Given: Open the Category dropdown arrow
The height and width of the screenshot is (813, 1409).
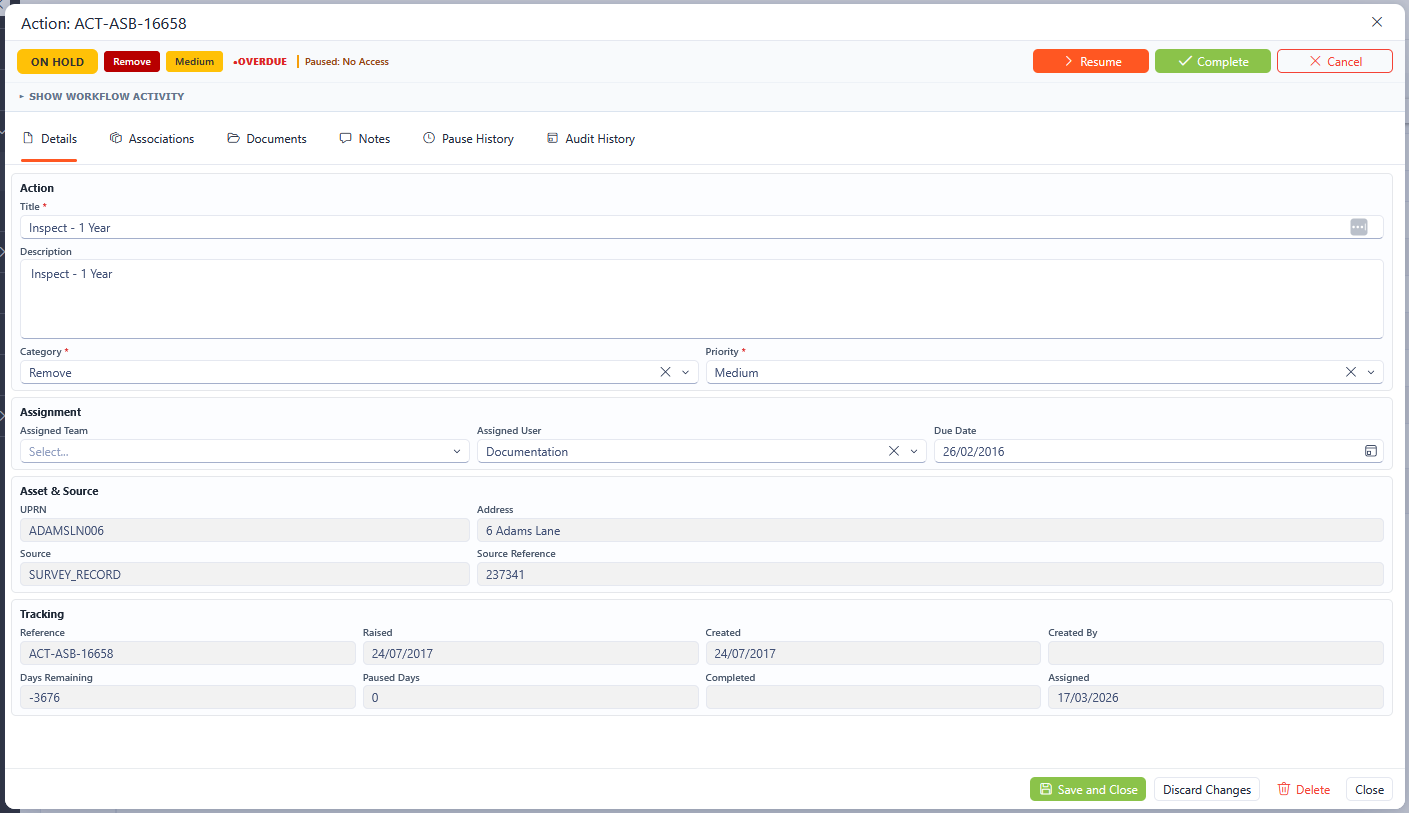Looking at the screenshot, I should point(686,372).
